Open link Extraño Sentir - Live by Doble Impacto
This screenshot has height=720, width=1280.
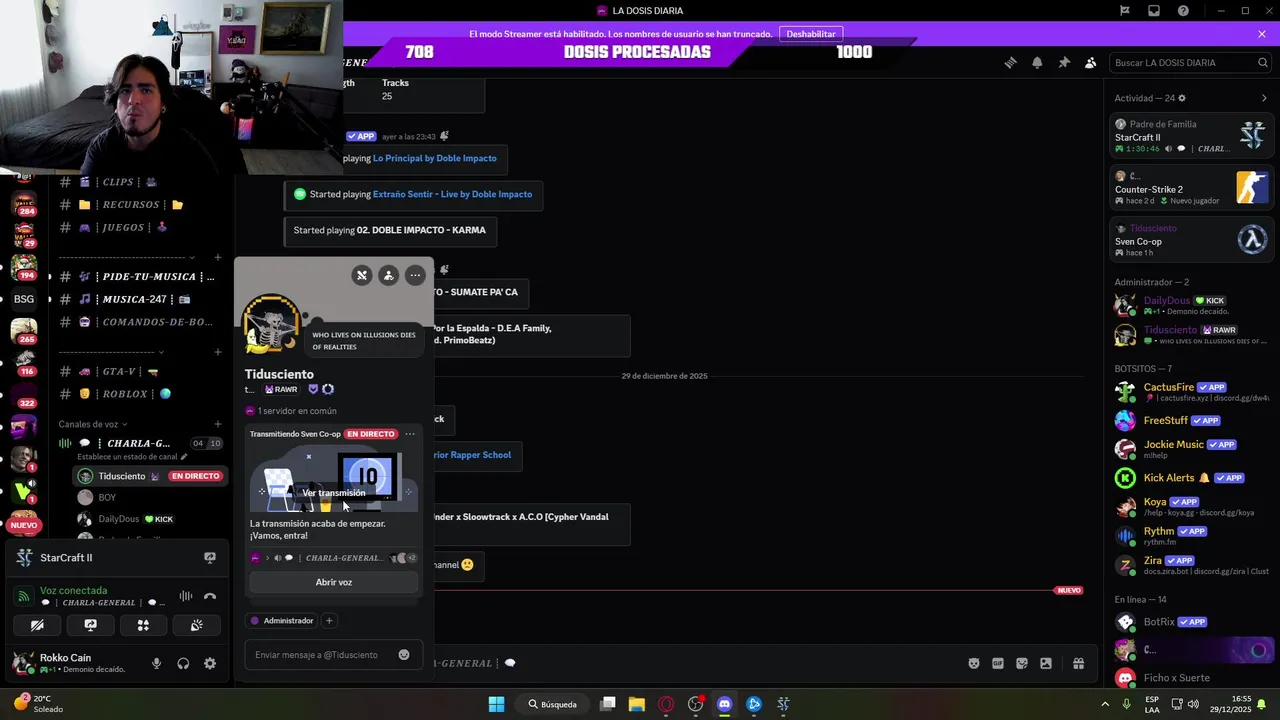[x=452, y=194]
